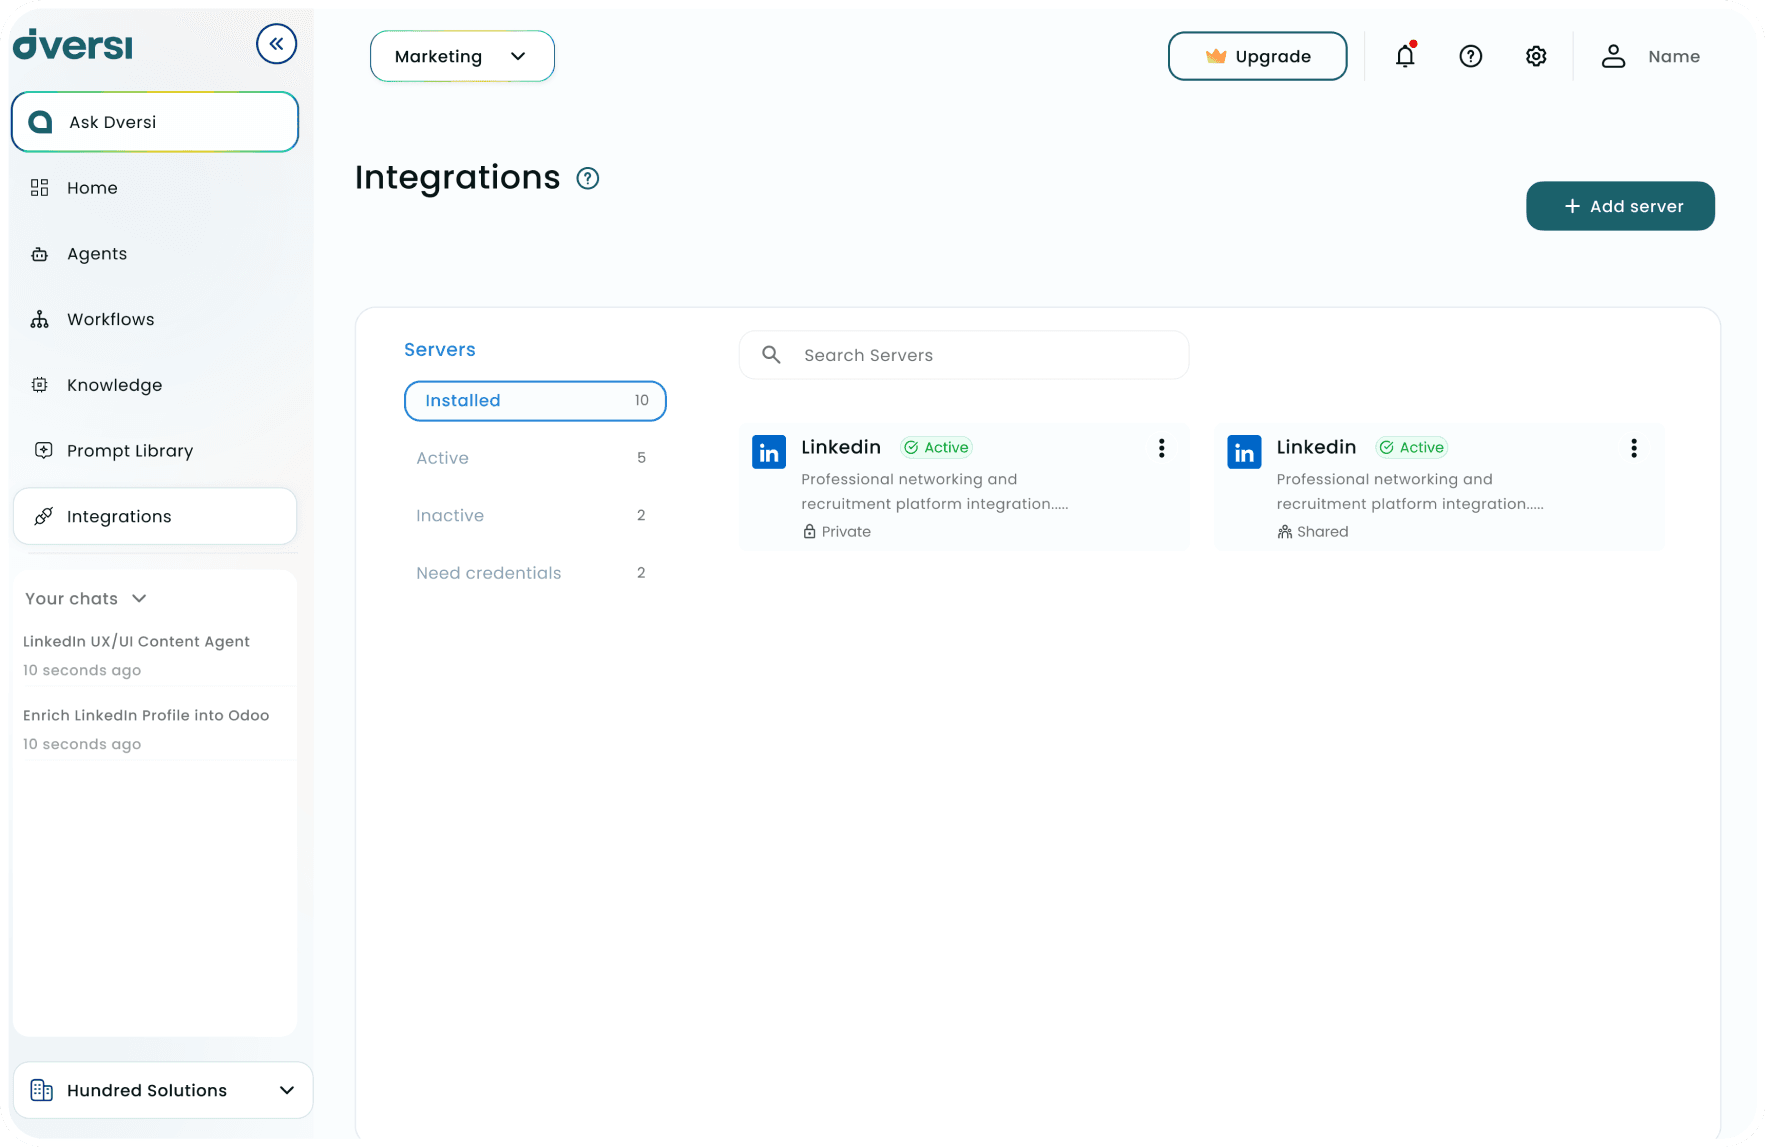Click the Agents robot icon
Screen dimensions: 1766x1148
40,254
